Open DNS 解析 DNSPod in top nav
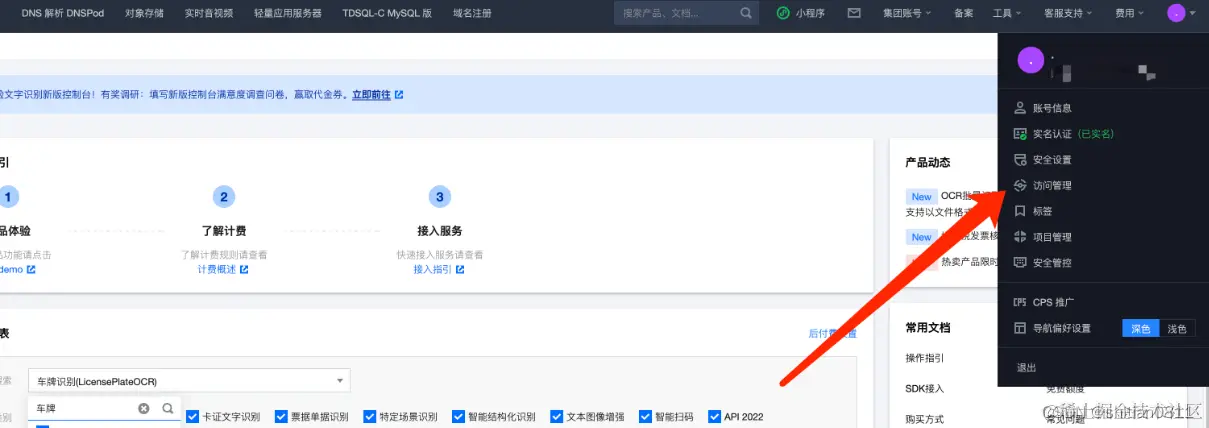The height and width of the screenshot is (428, 1209). [x=63, y=13]
